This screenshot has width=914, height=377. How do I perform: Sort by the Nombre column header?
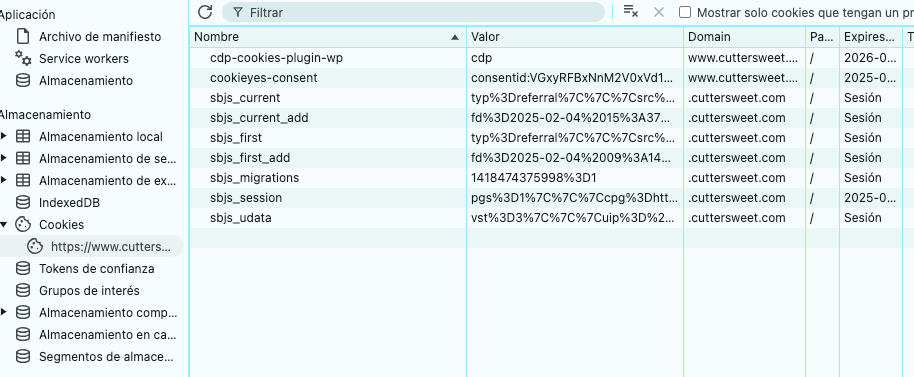pyautogui.click(x=328, y=37)
